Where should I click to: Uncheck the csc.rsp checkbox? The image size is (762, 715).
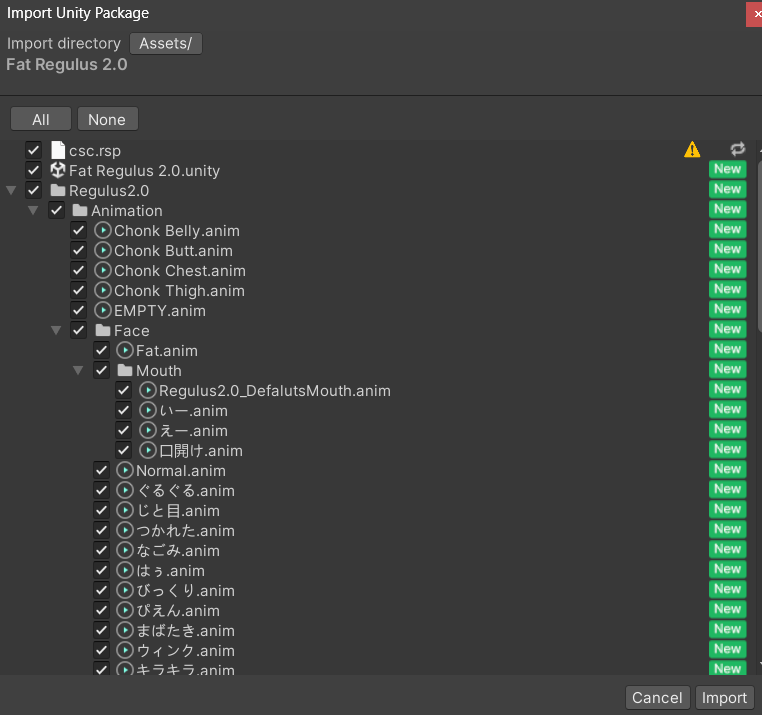34,150
